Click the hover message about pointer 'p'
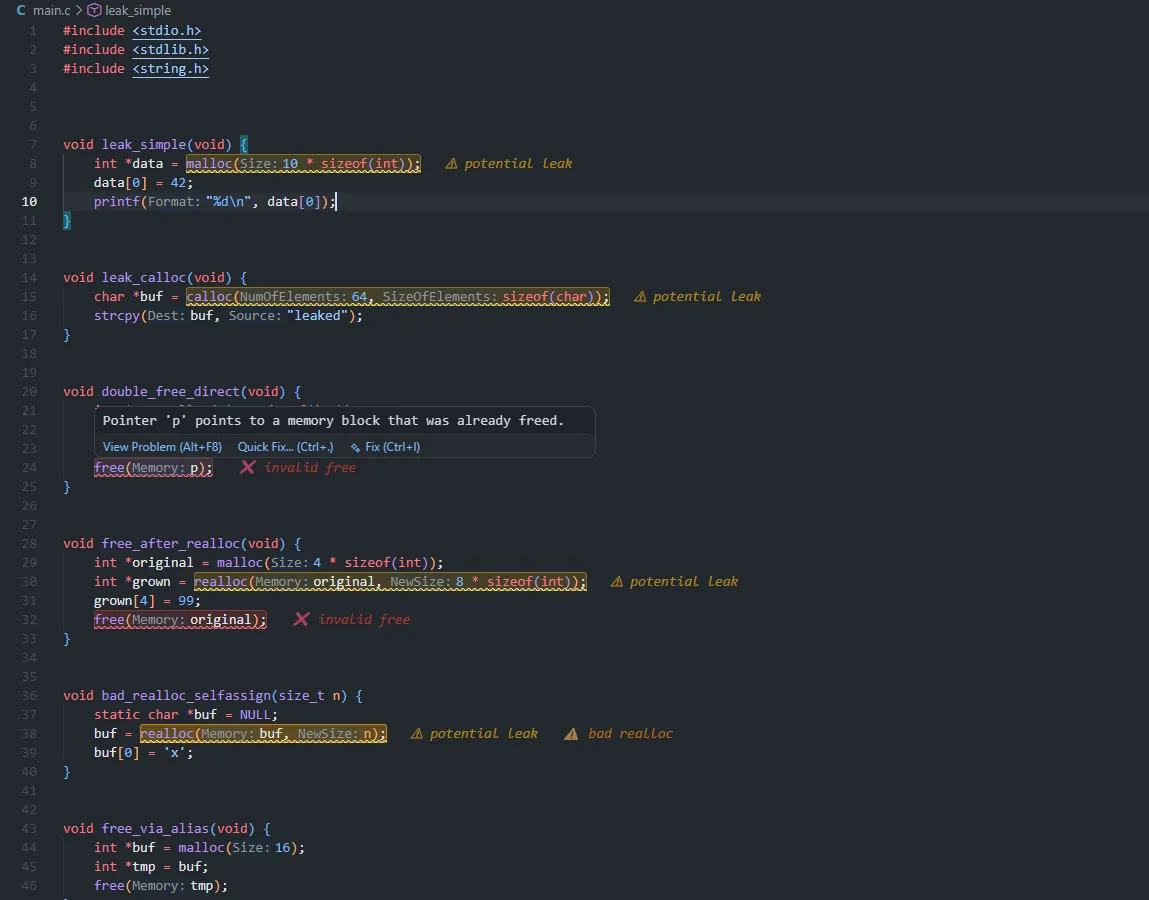Image resolution: width=1149 pixels, height=900 pixels. coord(333,421)
